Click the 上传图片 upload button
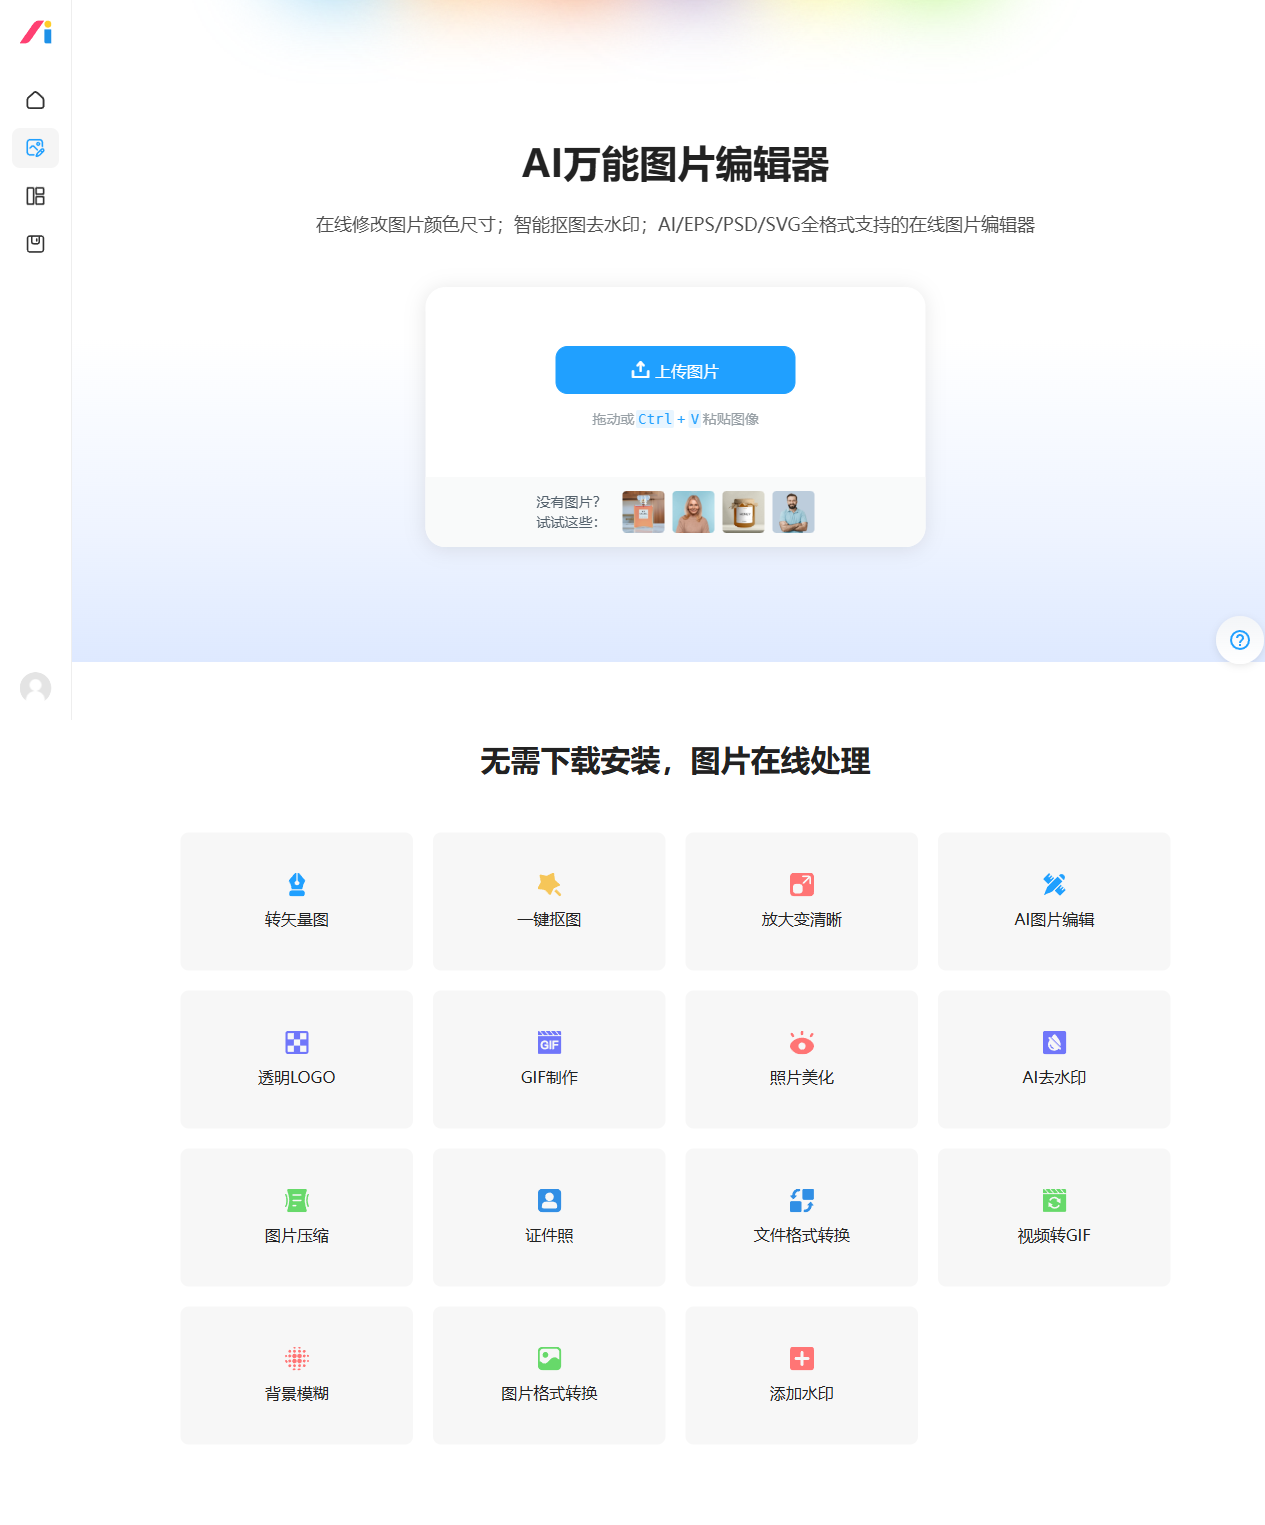Viewport: 1265px width, 1525px height. pos(675,370)
